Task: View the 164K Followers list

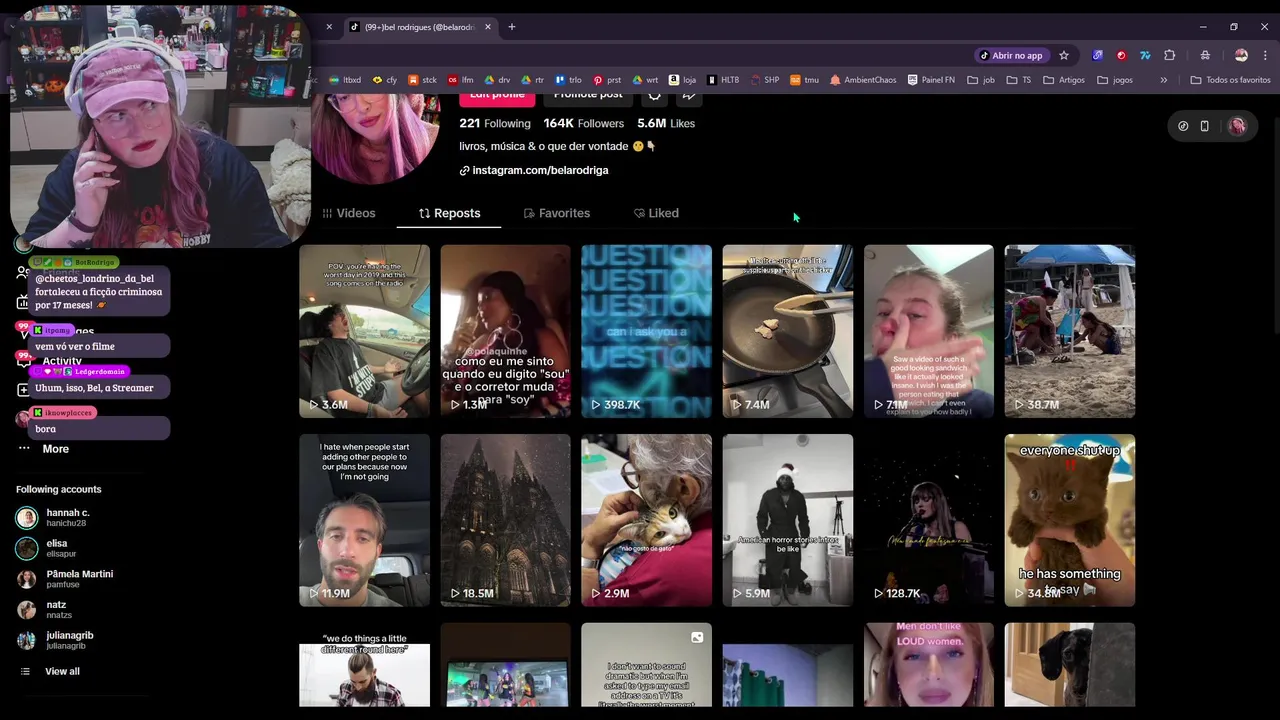Action: click(584, 123)
